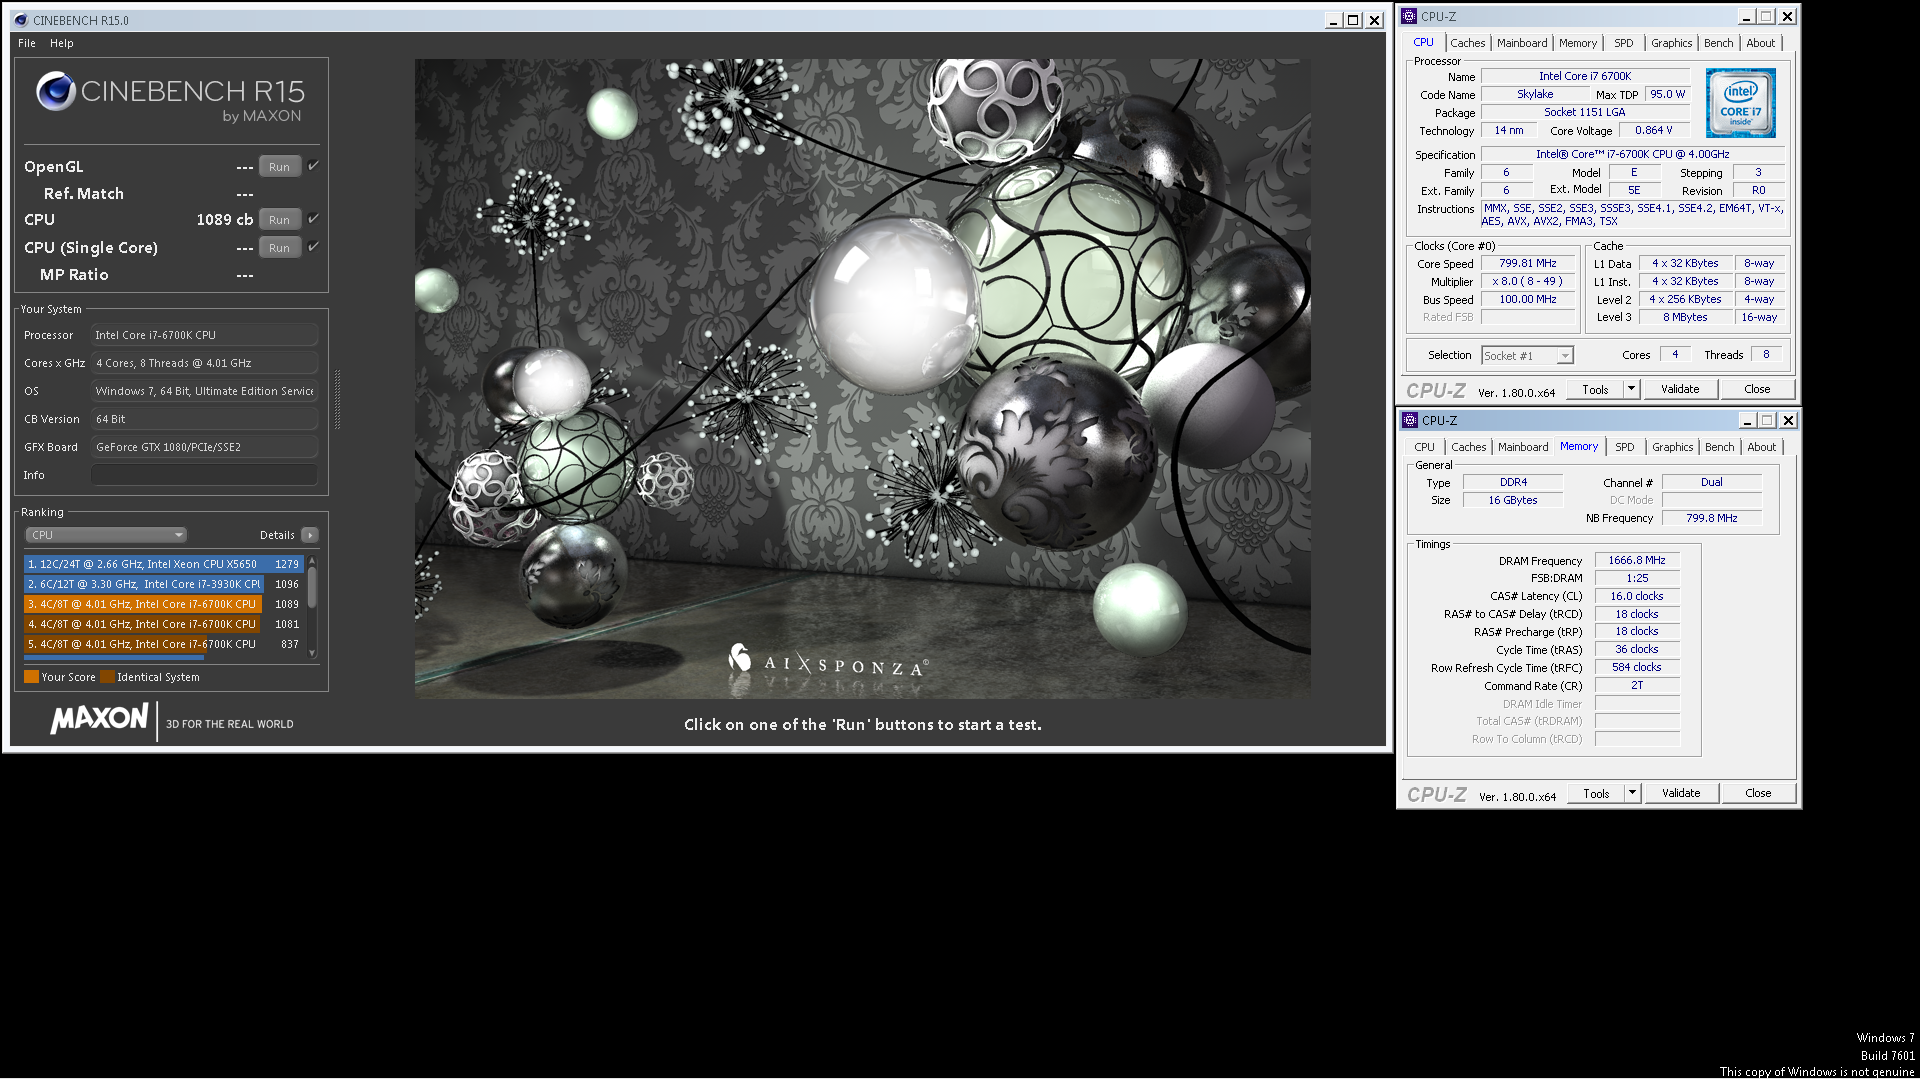Click the 'Identical System' brown legend swatch
The image size is (1920, 1080).
pyautogui.click(x=107, y=677)
